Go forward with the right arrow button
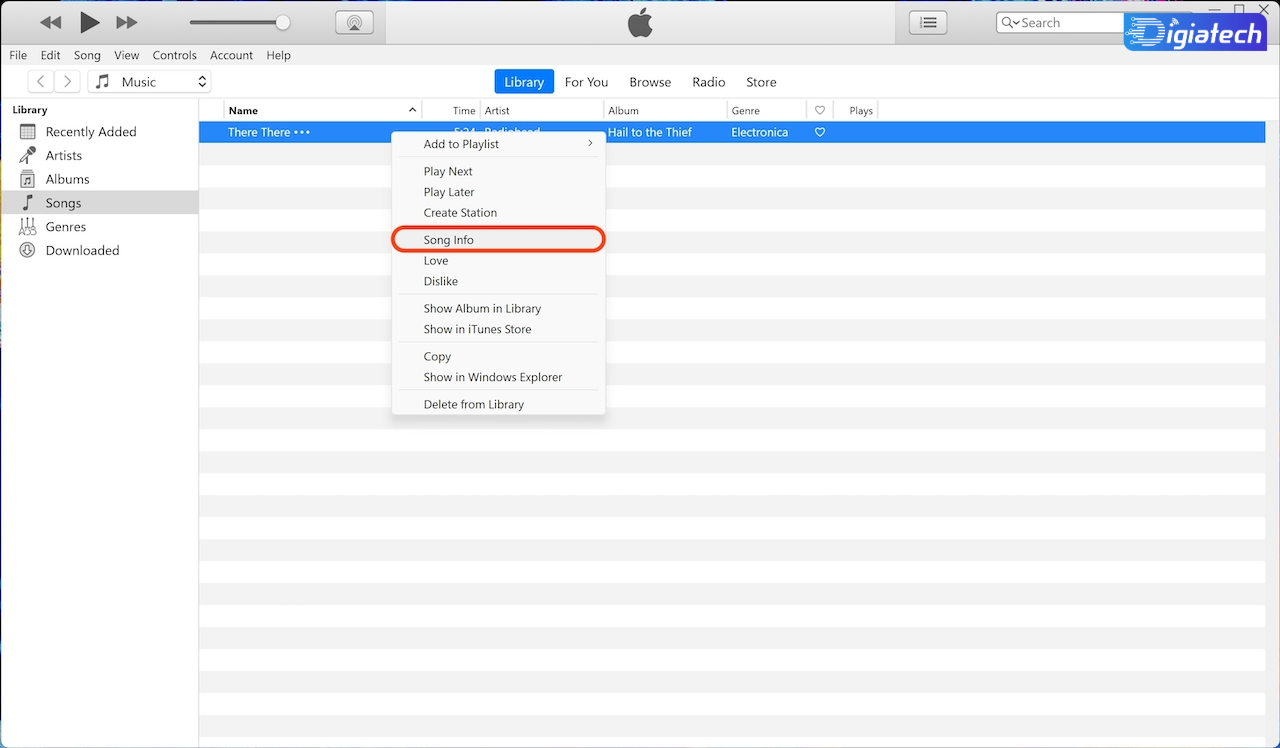The width and height of the screenshot is (1280, 748). click(67, 82)
